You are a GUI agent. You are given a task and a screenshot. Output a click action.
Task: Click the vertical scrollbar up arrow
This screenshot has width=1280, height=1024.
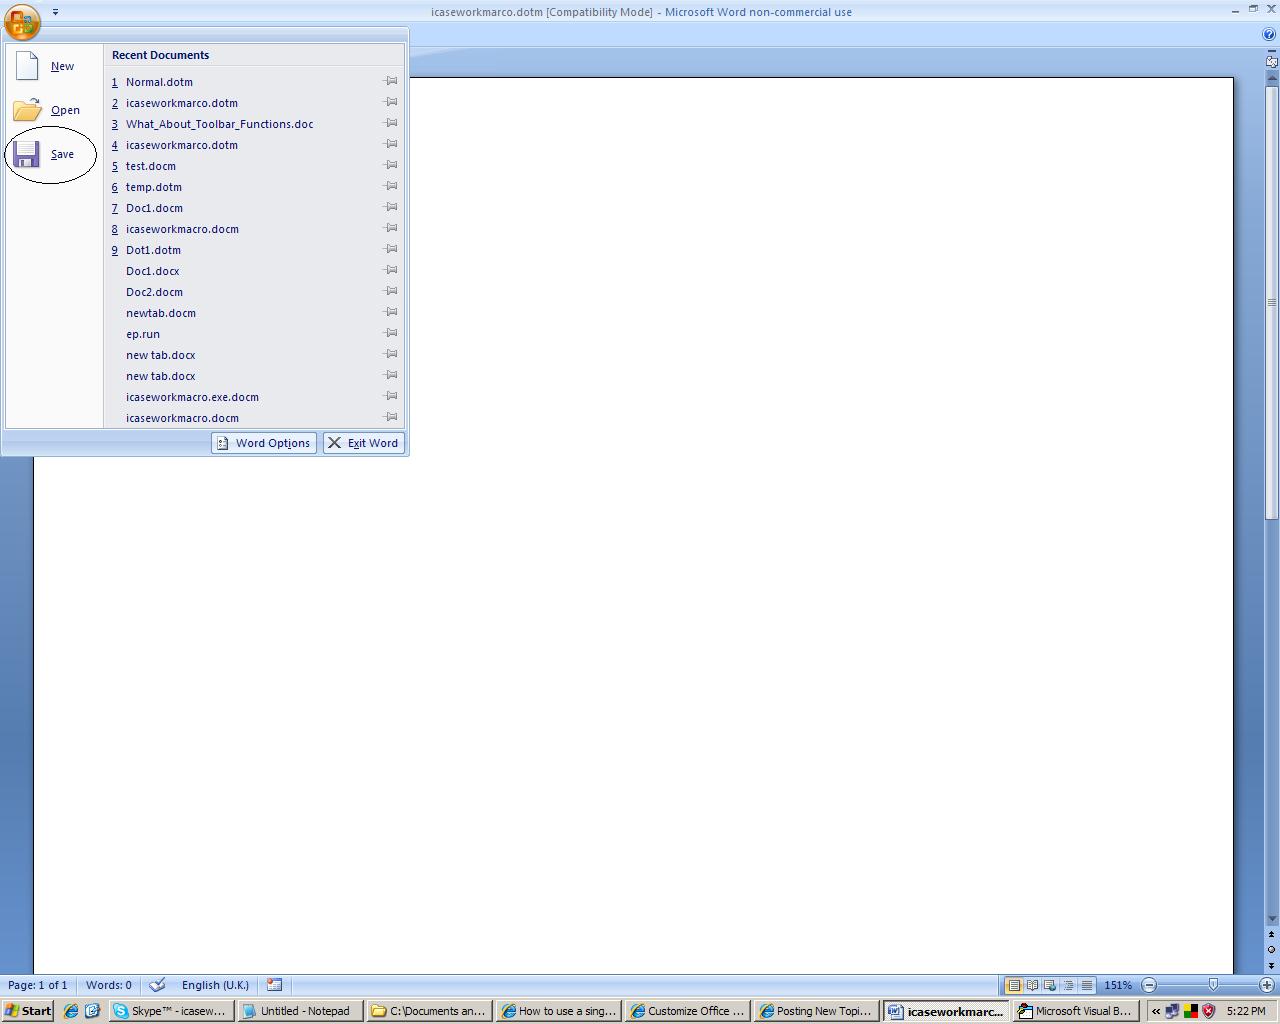1271,76
